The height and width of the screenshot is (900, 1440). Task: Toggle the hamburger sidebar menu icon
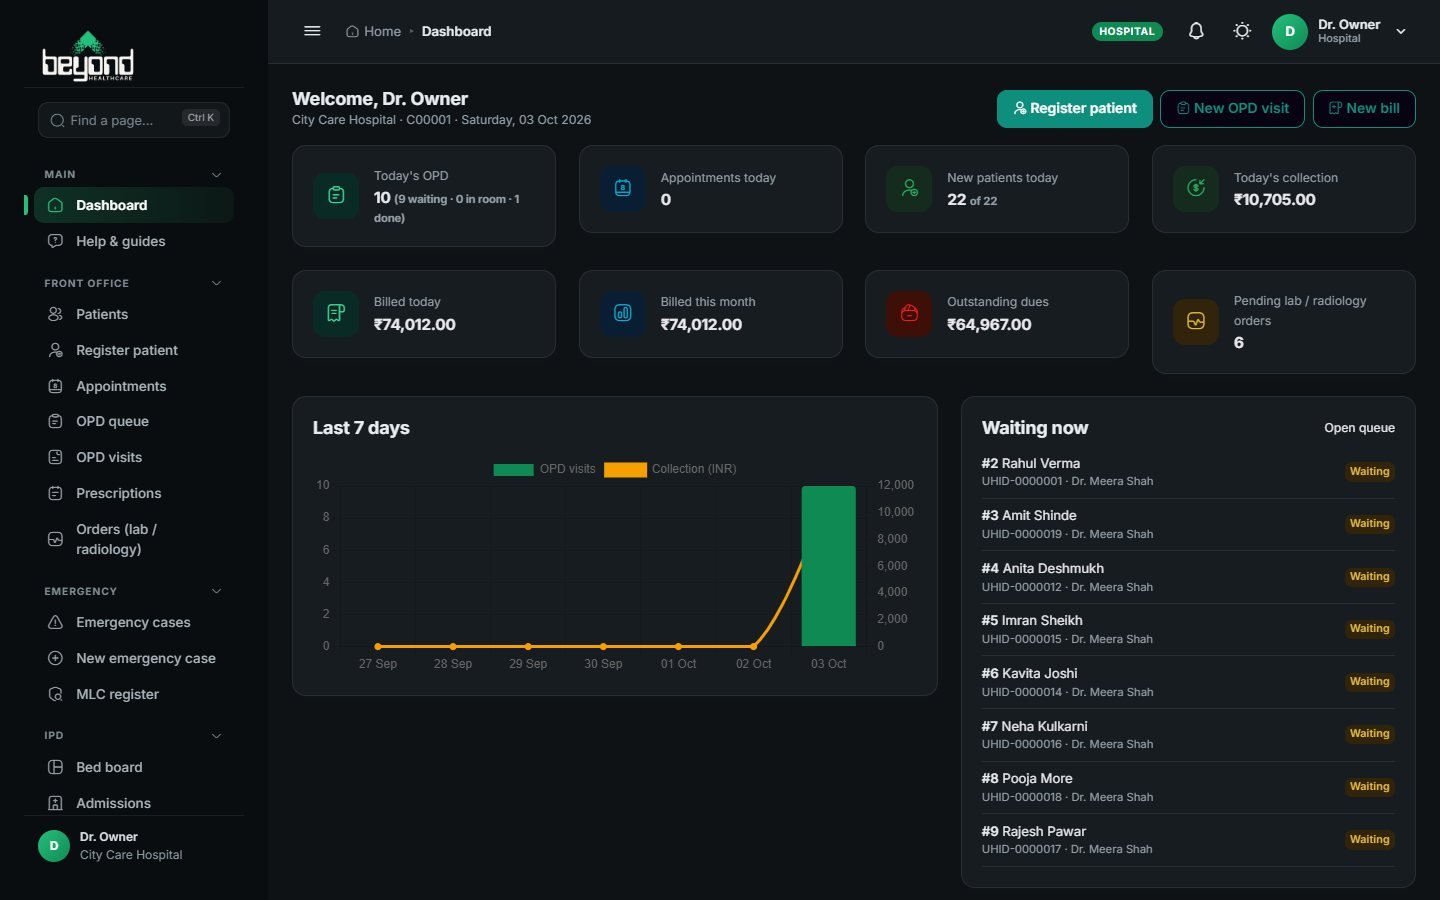312,31
